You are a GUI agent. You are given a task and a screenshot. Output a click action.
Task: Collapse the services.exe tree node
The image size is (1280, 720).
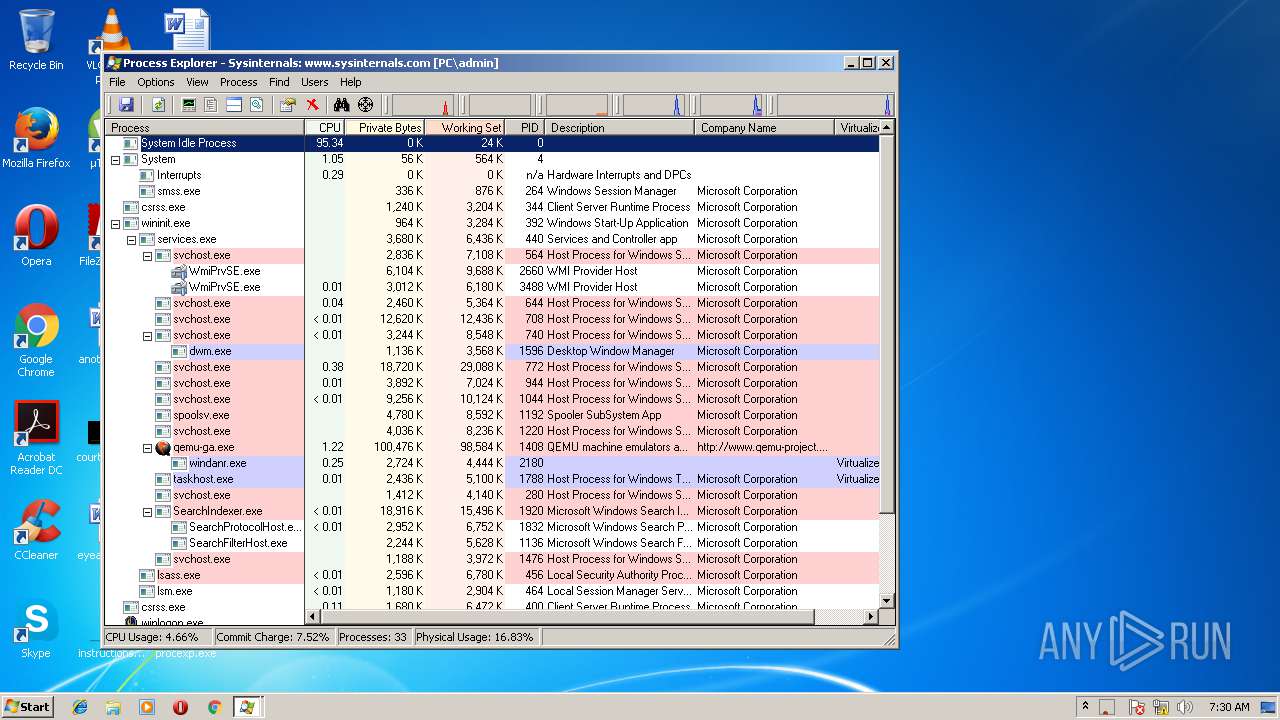point(131,239)
